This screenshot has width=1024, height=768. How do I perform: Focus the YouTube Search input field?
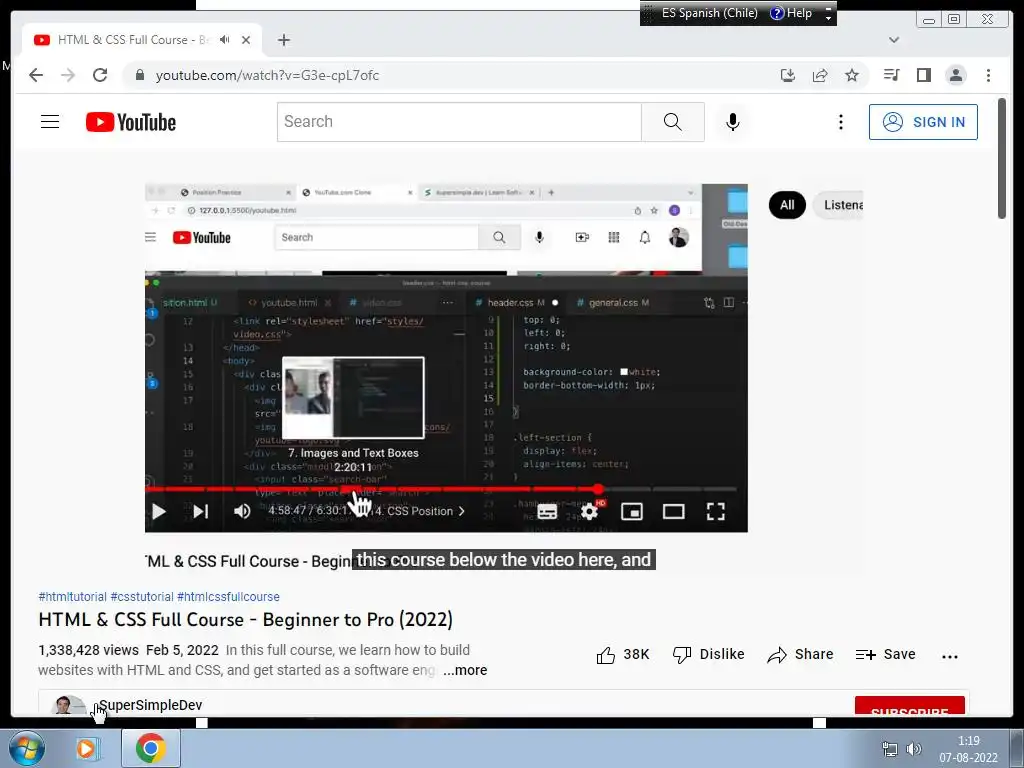[459, 121]
